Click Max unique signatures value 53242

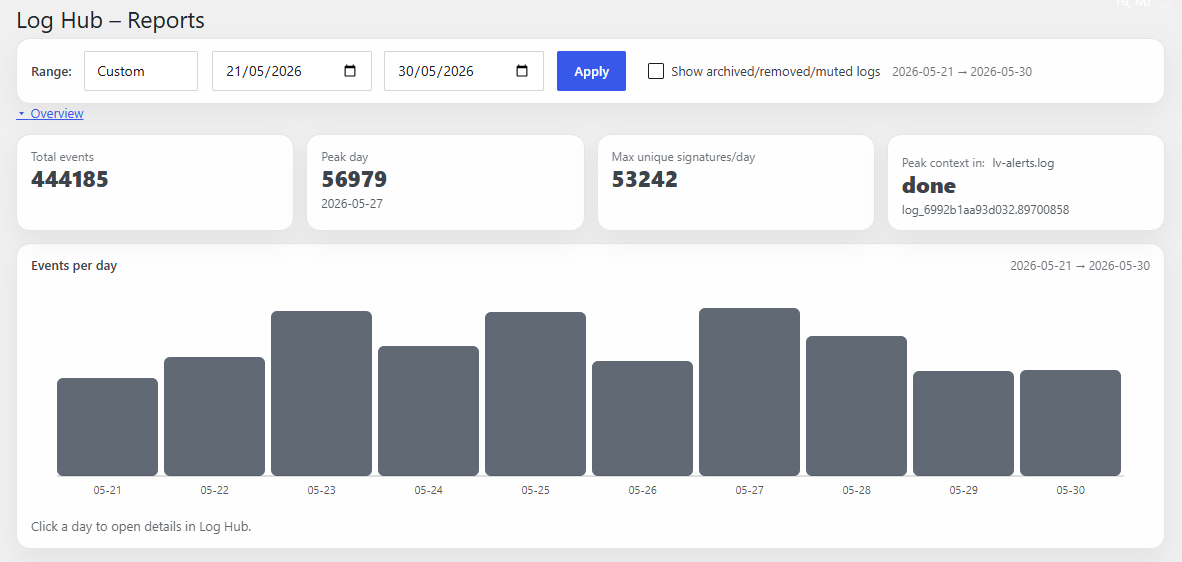(645, 179)
